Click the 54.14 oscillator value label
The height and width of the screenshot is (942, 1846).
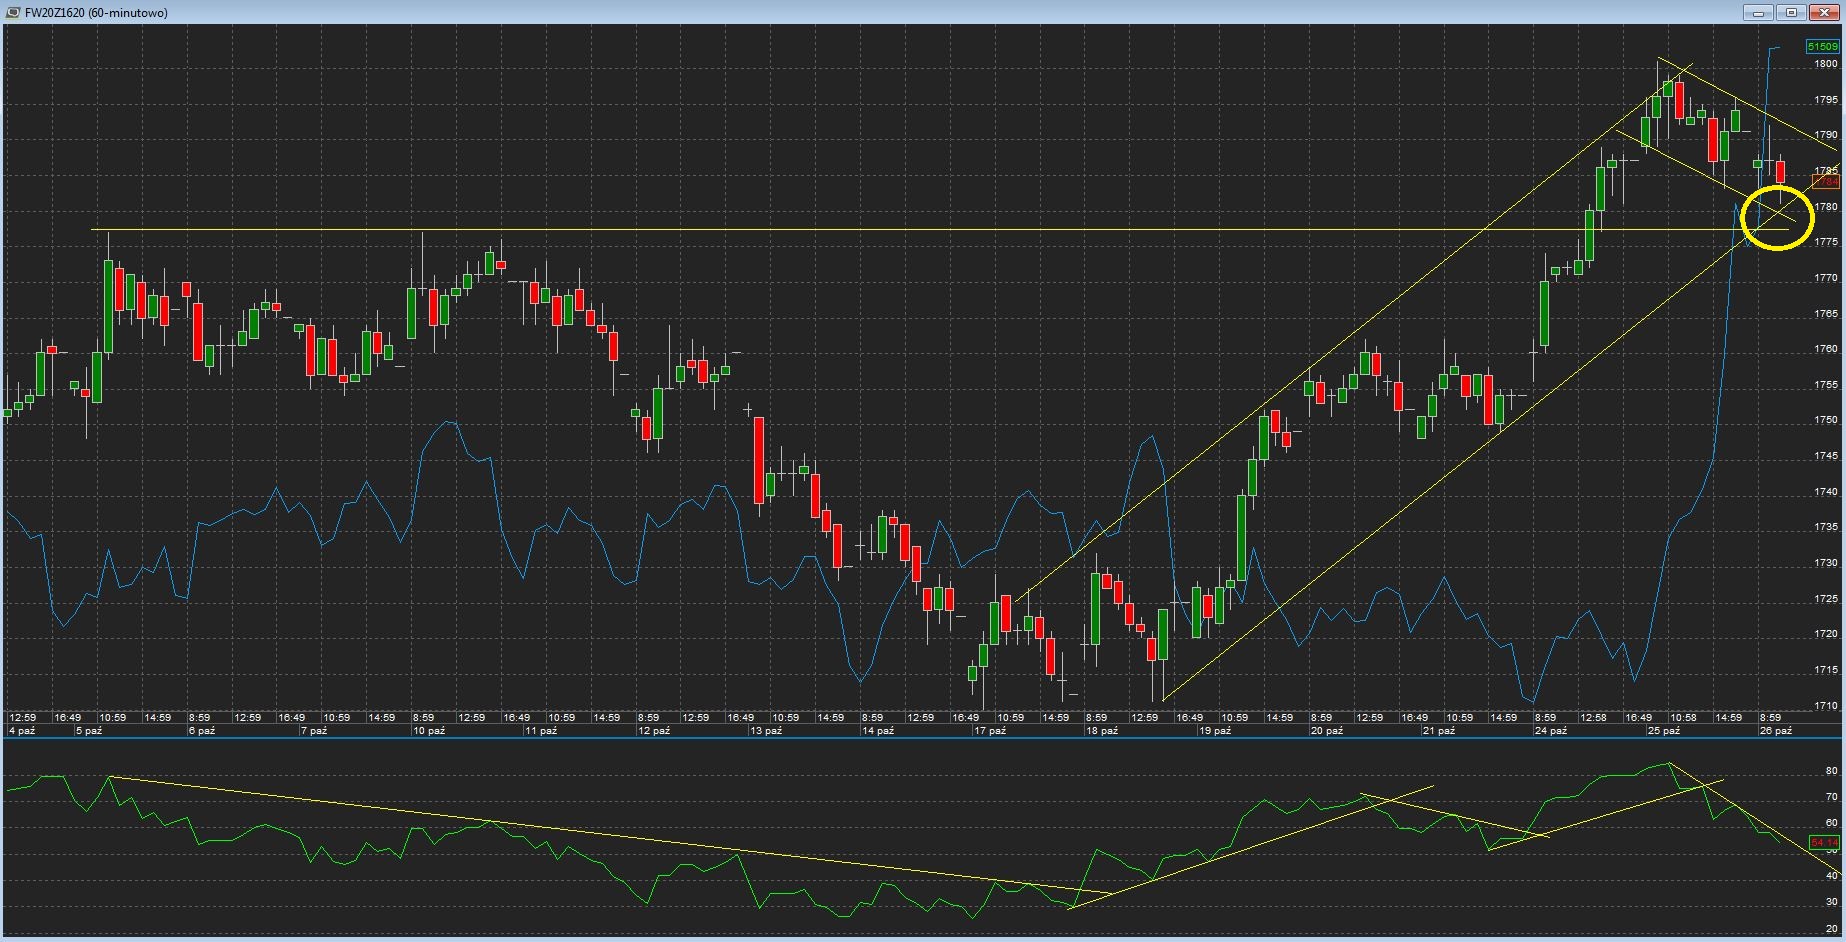(1824, 843)
